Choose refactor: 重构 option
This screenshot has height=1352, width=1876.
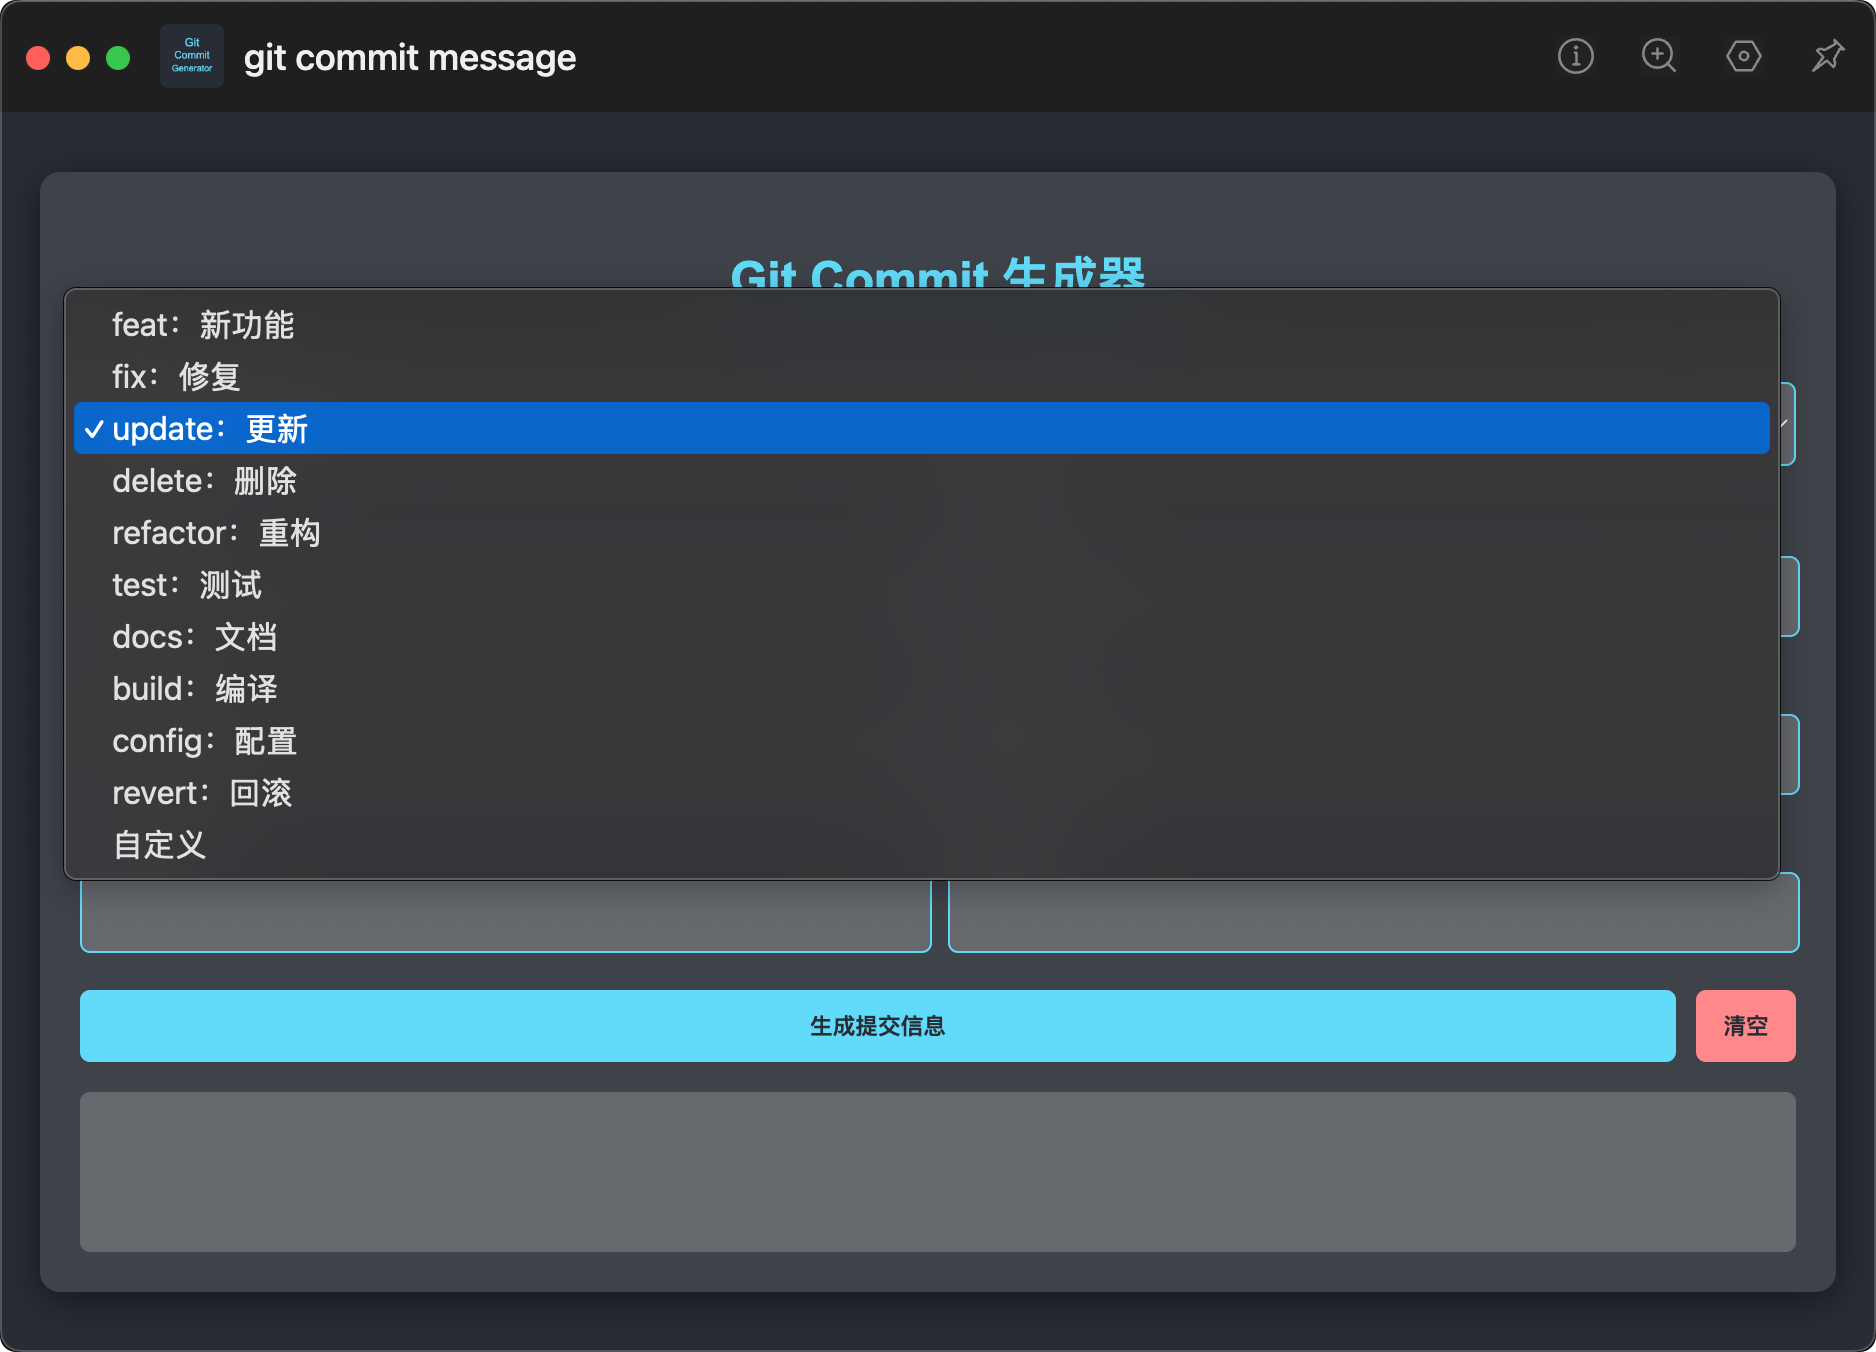click(x=922, y=532)
